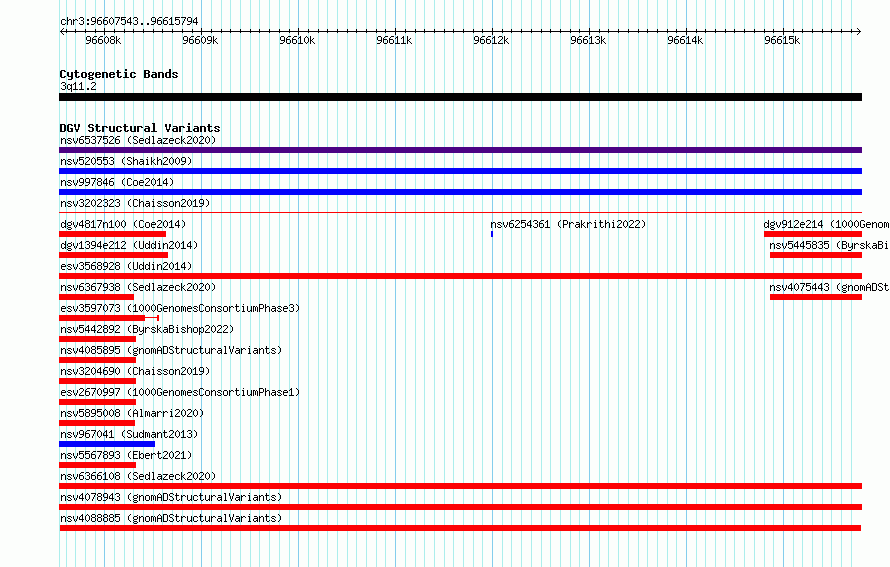The height and width of the screenshot is (567, 890).
Task: Click the Cytogenetic Bands track title
Action: pyautogui.click(x=119, y=74)
